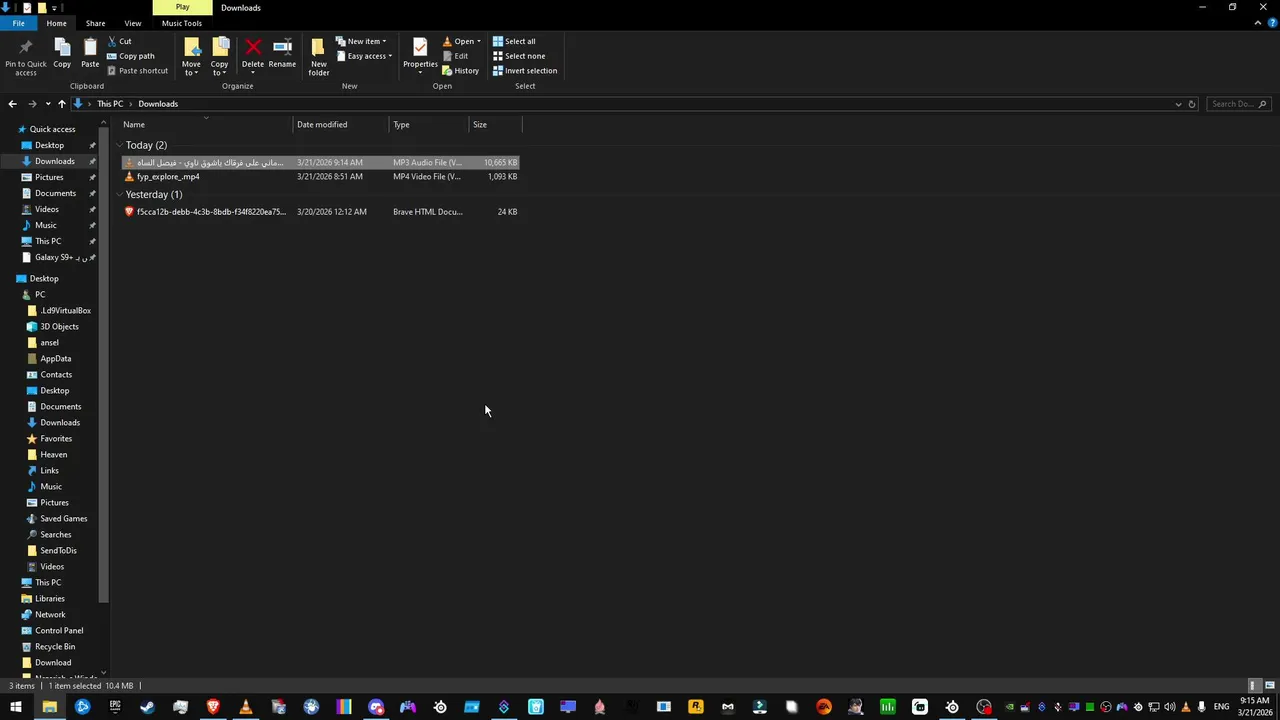This screenshot has height=720, width=1280.
Task: Click Edit in the Open group
Action: 455,56
